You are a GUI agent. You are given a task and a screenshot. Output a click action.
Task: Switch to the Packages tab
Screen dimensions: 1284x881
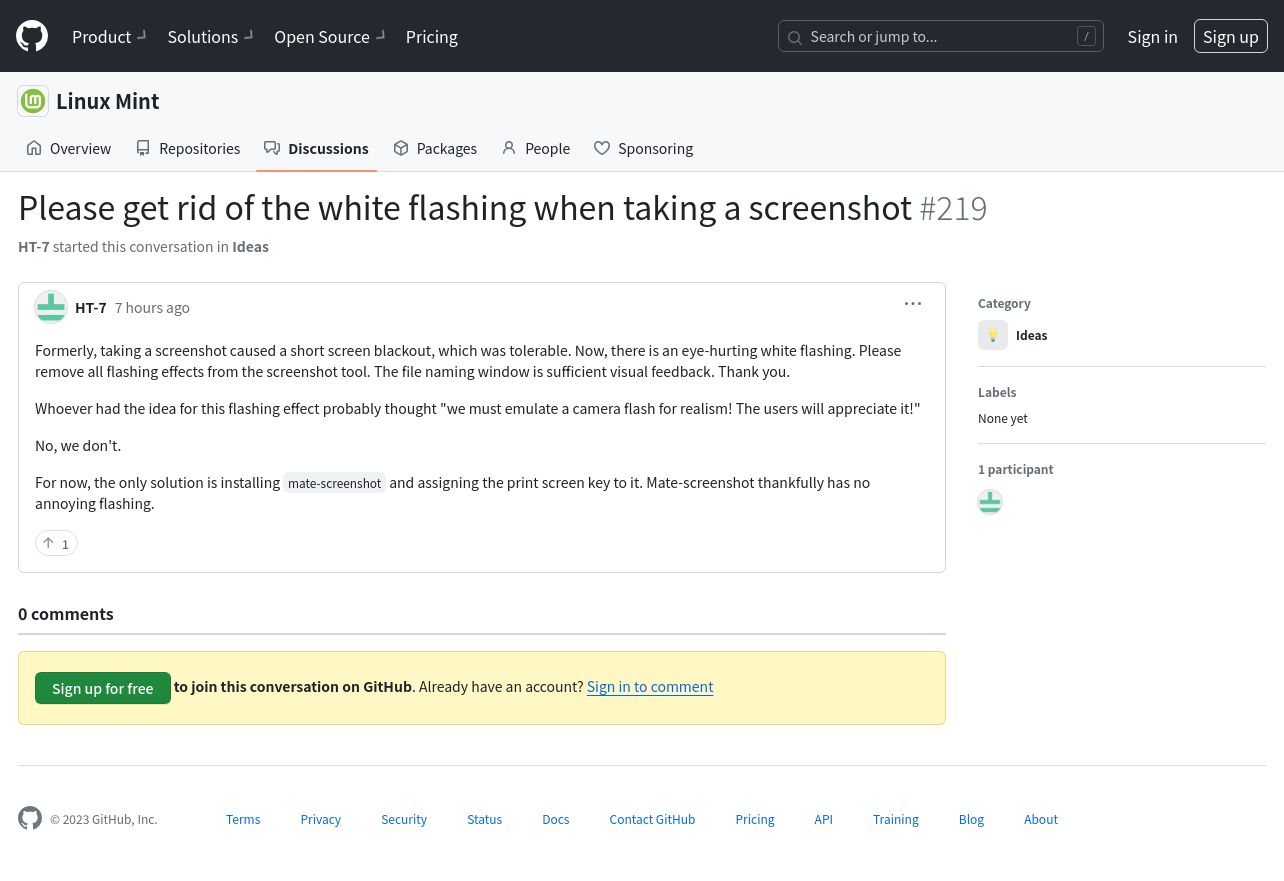pos(435,148)
